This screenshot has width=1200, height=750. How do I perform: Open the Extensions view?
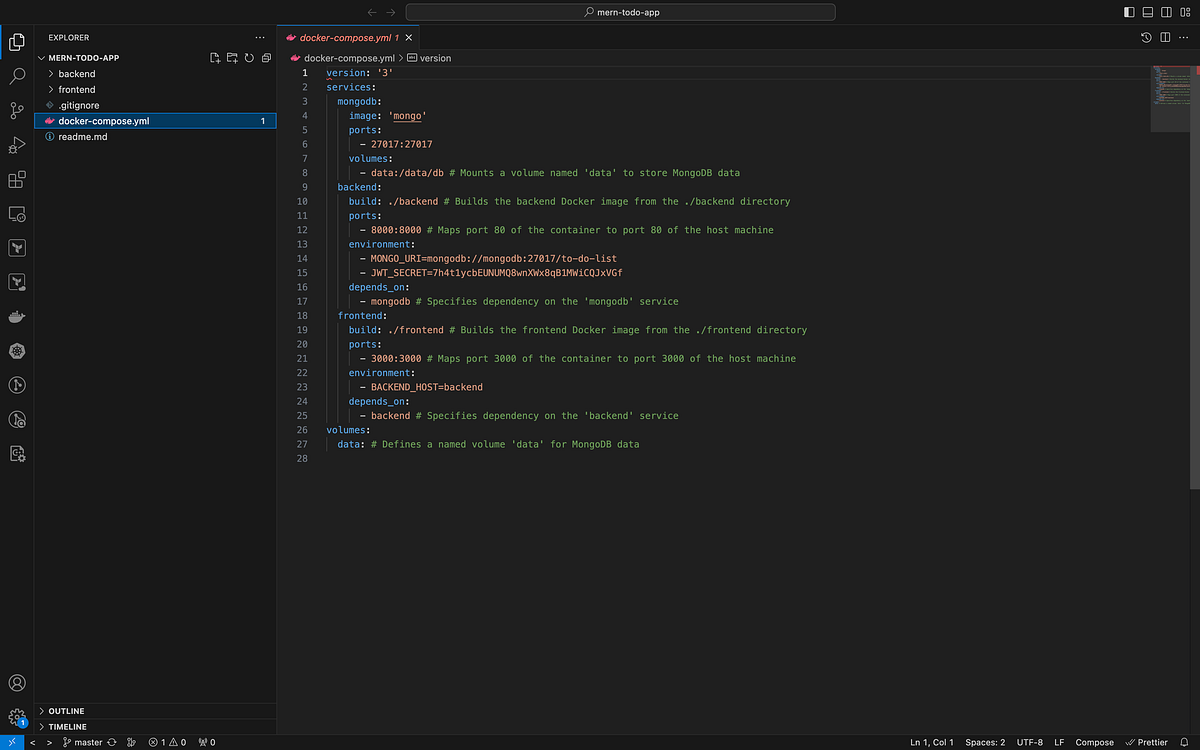[x=16, y=179]
